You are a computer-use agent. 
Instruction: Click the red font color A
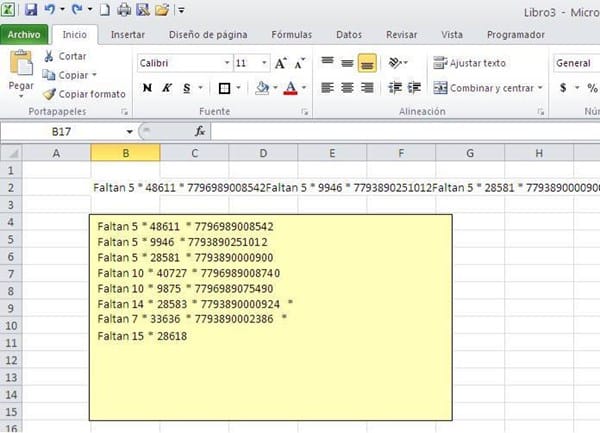(x=290, y=88)
